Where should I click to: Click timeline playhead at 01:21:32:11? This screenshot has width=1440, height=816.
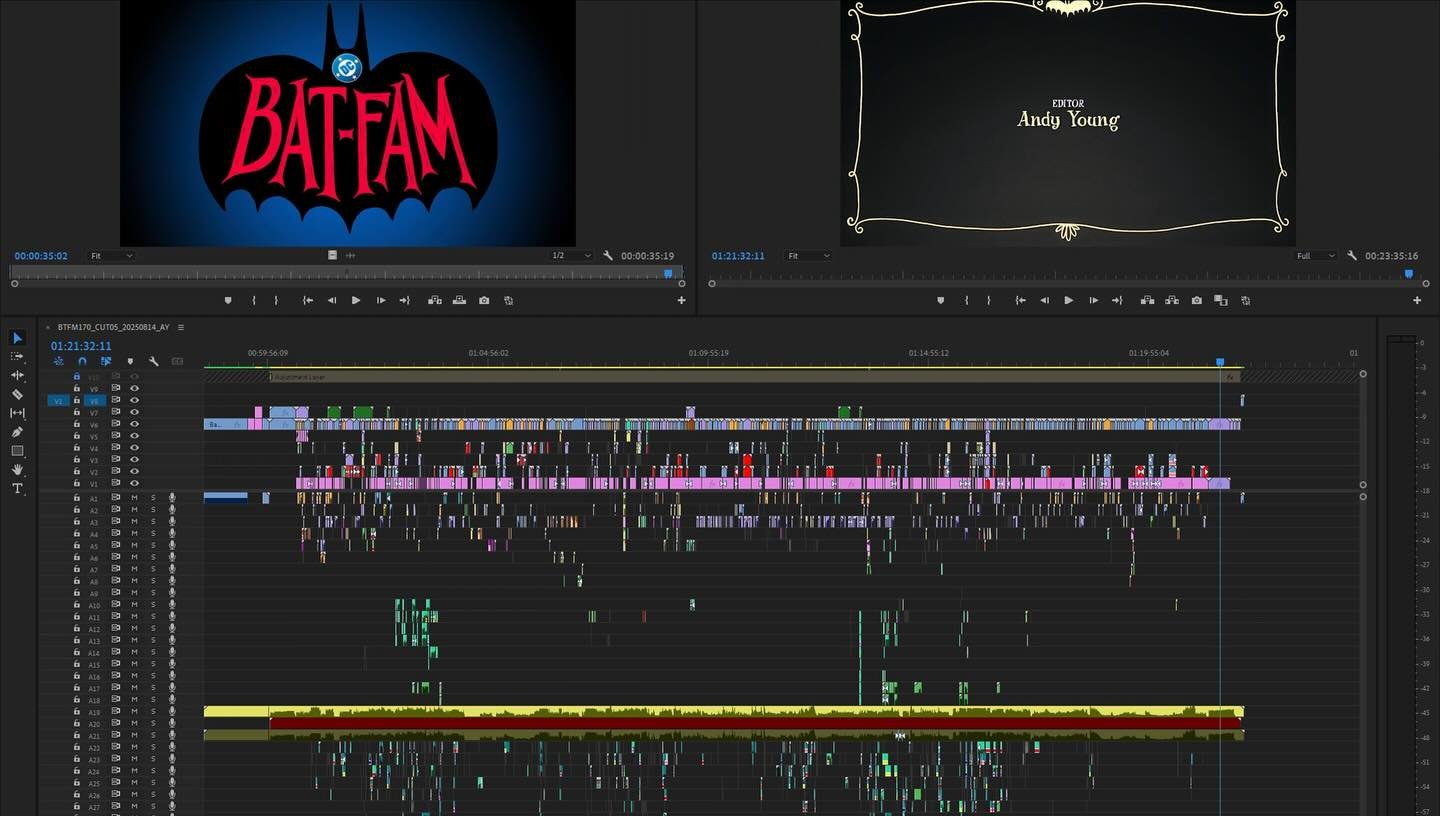1220,362
